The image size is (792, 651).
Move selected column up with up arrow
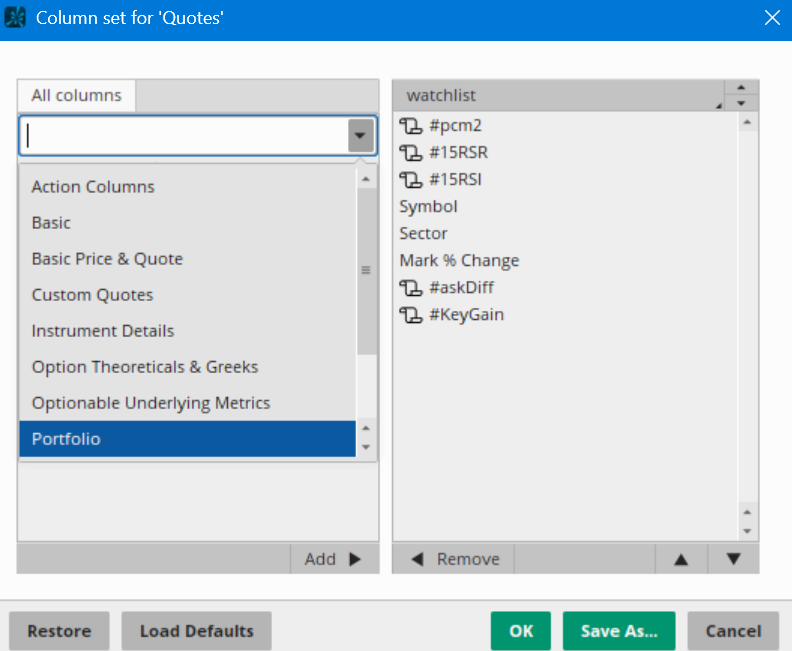point(681,559)
